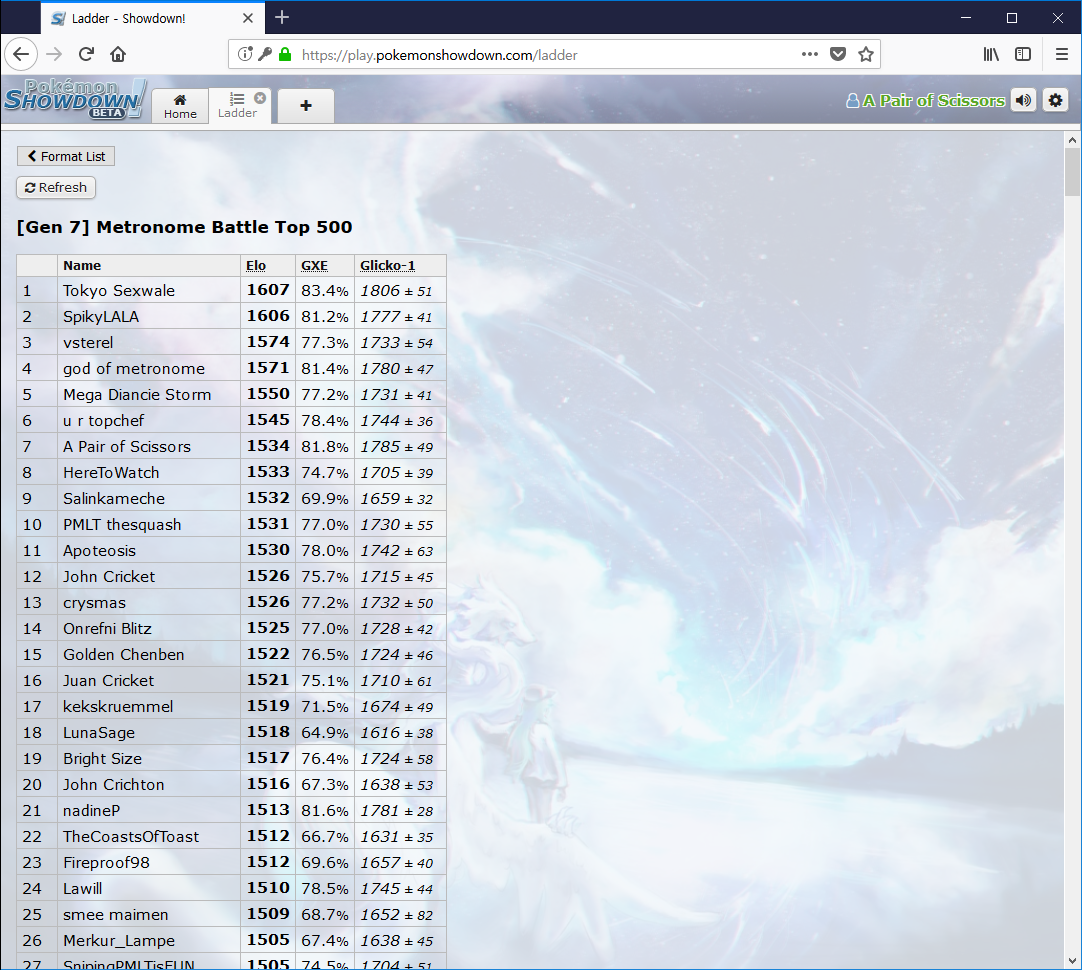1082x970 pixels.
Task: Open the Firefox library icon
Action: (x=991, y=55)
